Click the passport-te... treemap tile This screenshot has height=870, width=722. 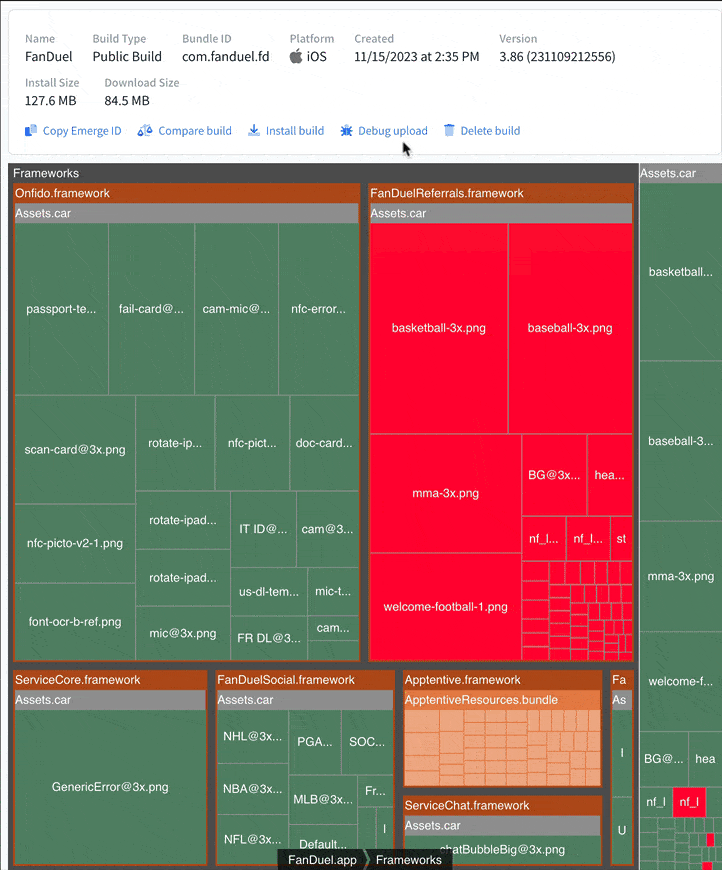pyautogui.click(x=61, y=309)
